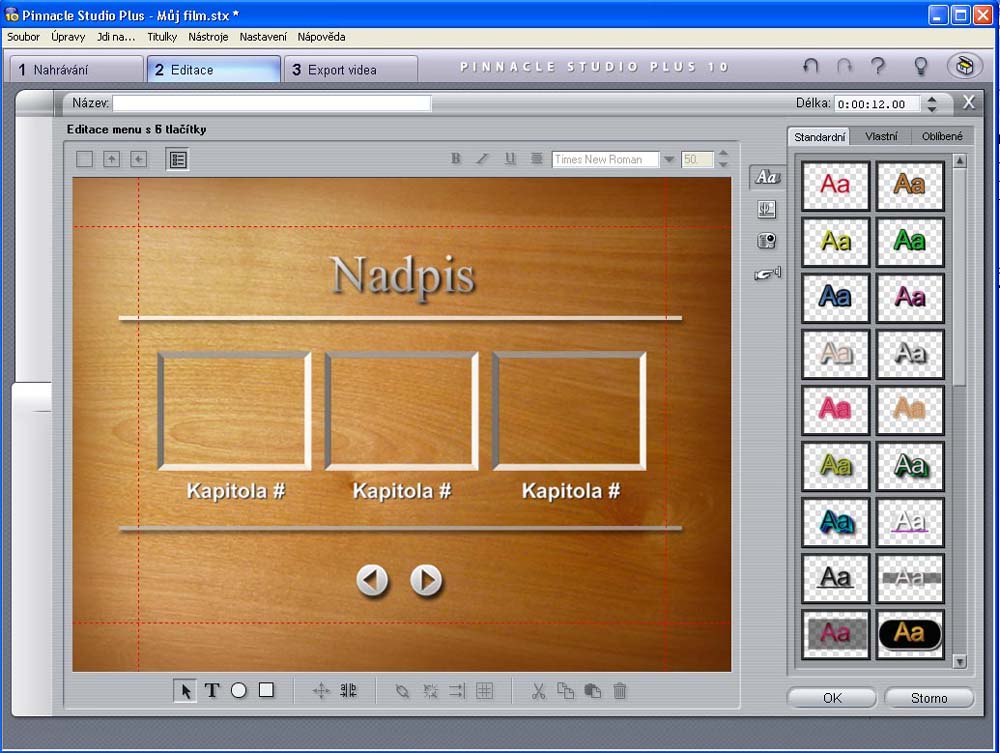Open the Times New Roman font dropdown
The height and width of the screenshot is (753, 1000).
point(668,160)
